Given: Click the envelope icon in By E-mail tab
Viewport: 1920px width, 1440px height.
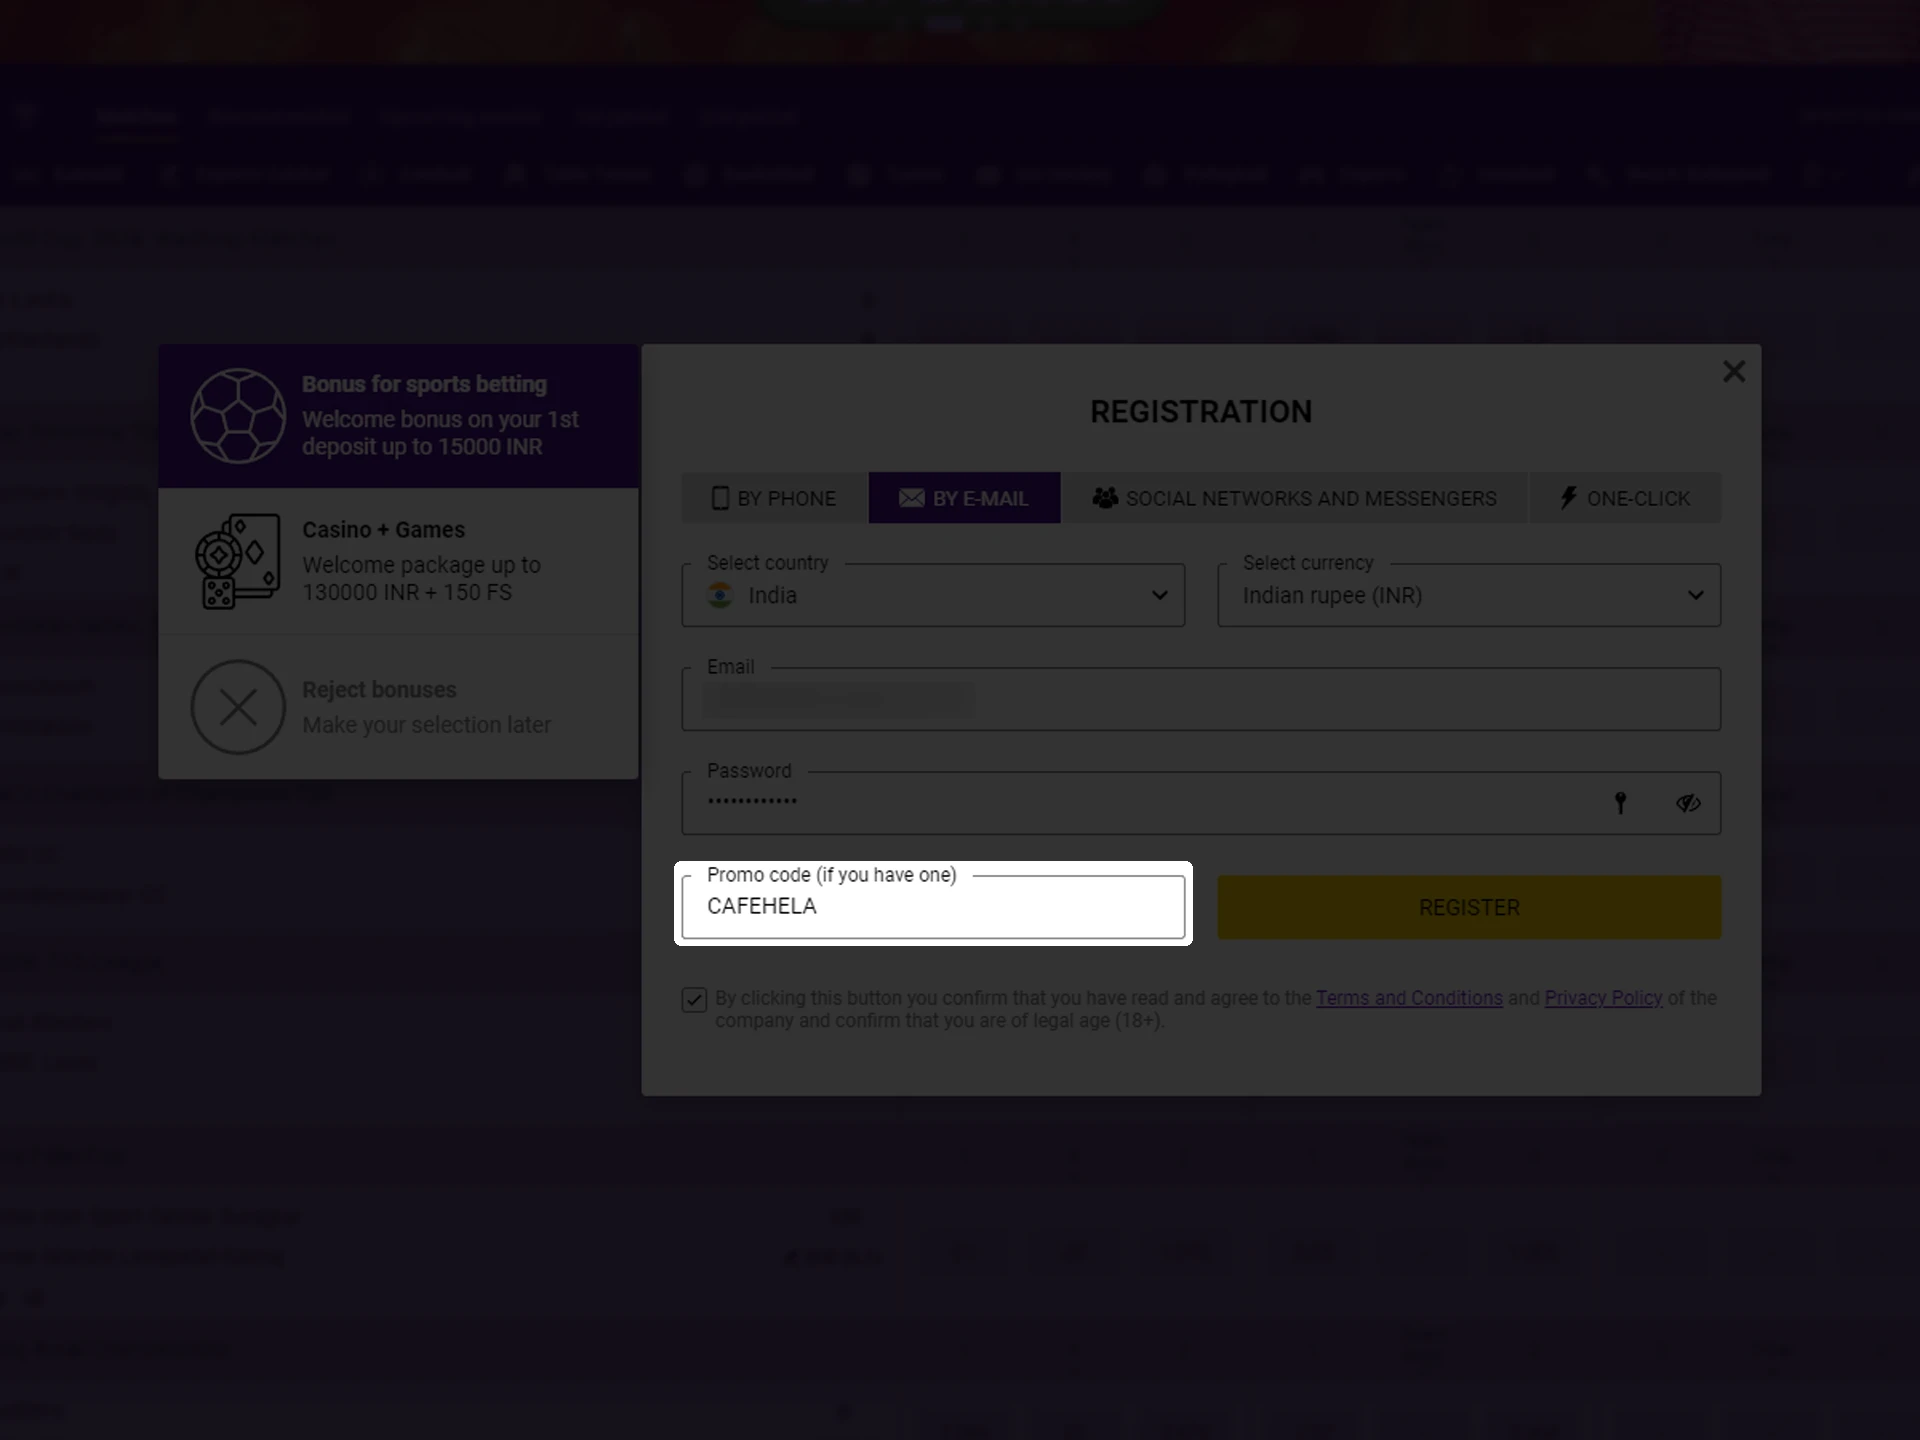Looking at the screenshot, I should click(912, 498).
